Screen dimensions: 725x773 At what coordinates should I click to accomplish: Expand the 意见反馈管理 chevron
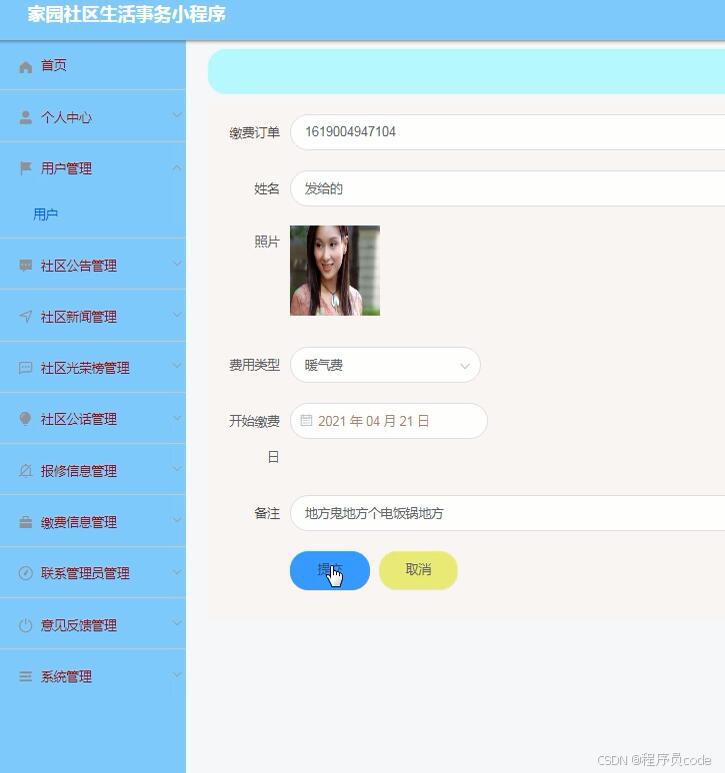[177, 623]
